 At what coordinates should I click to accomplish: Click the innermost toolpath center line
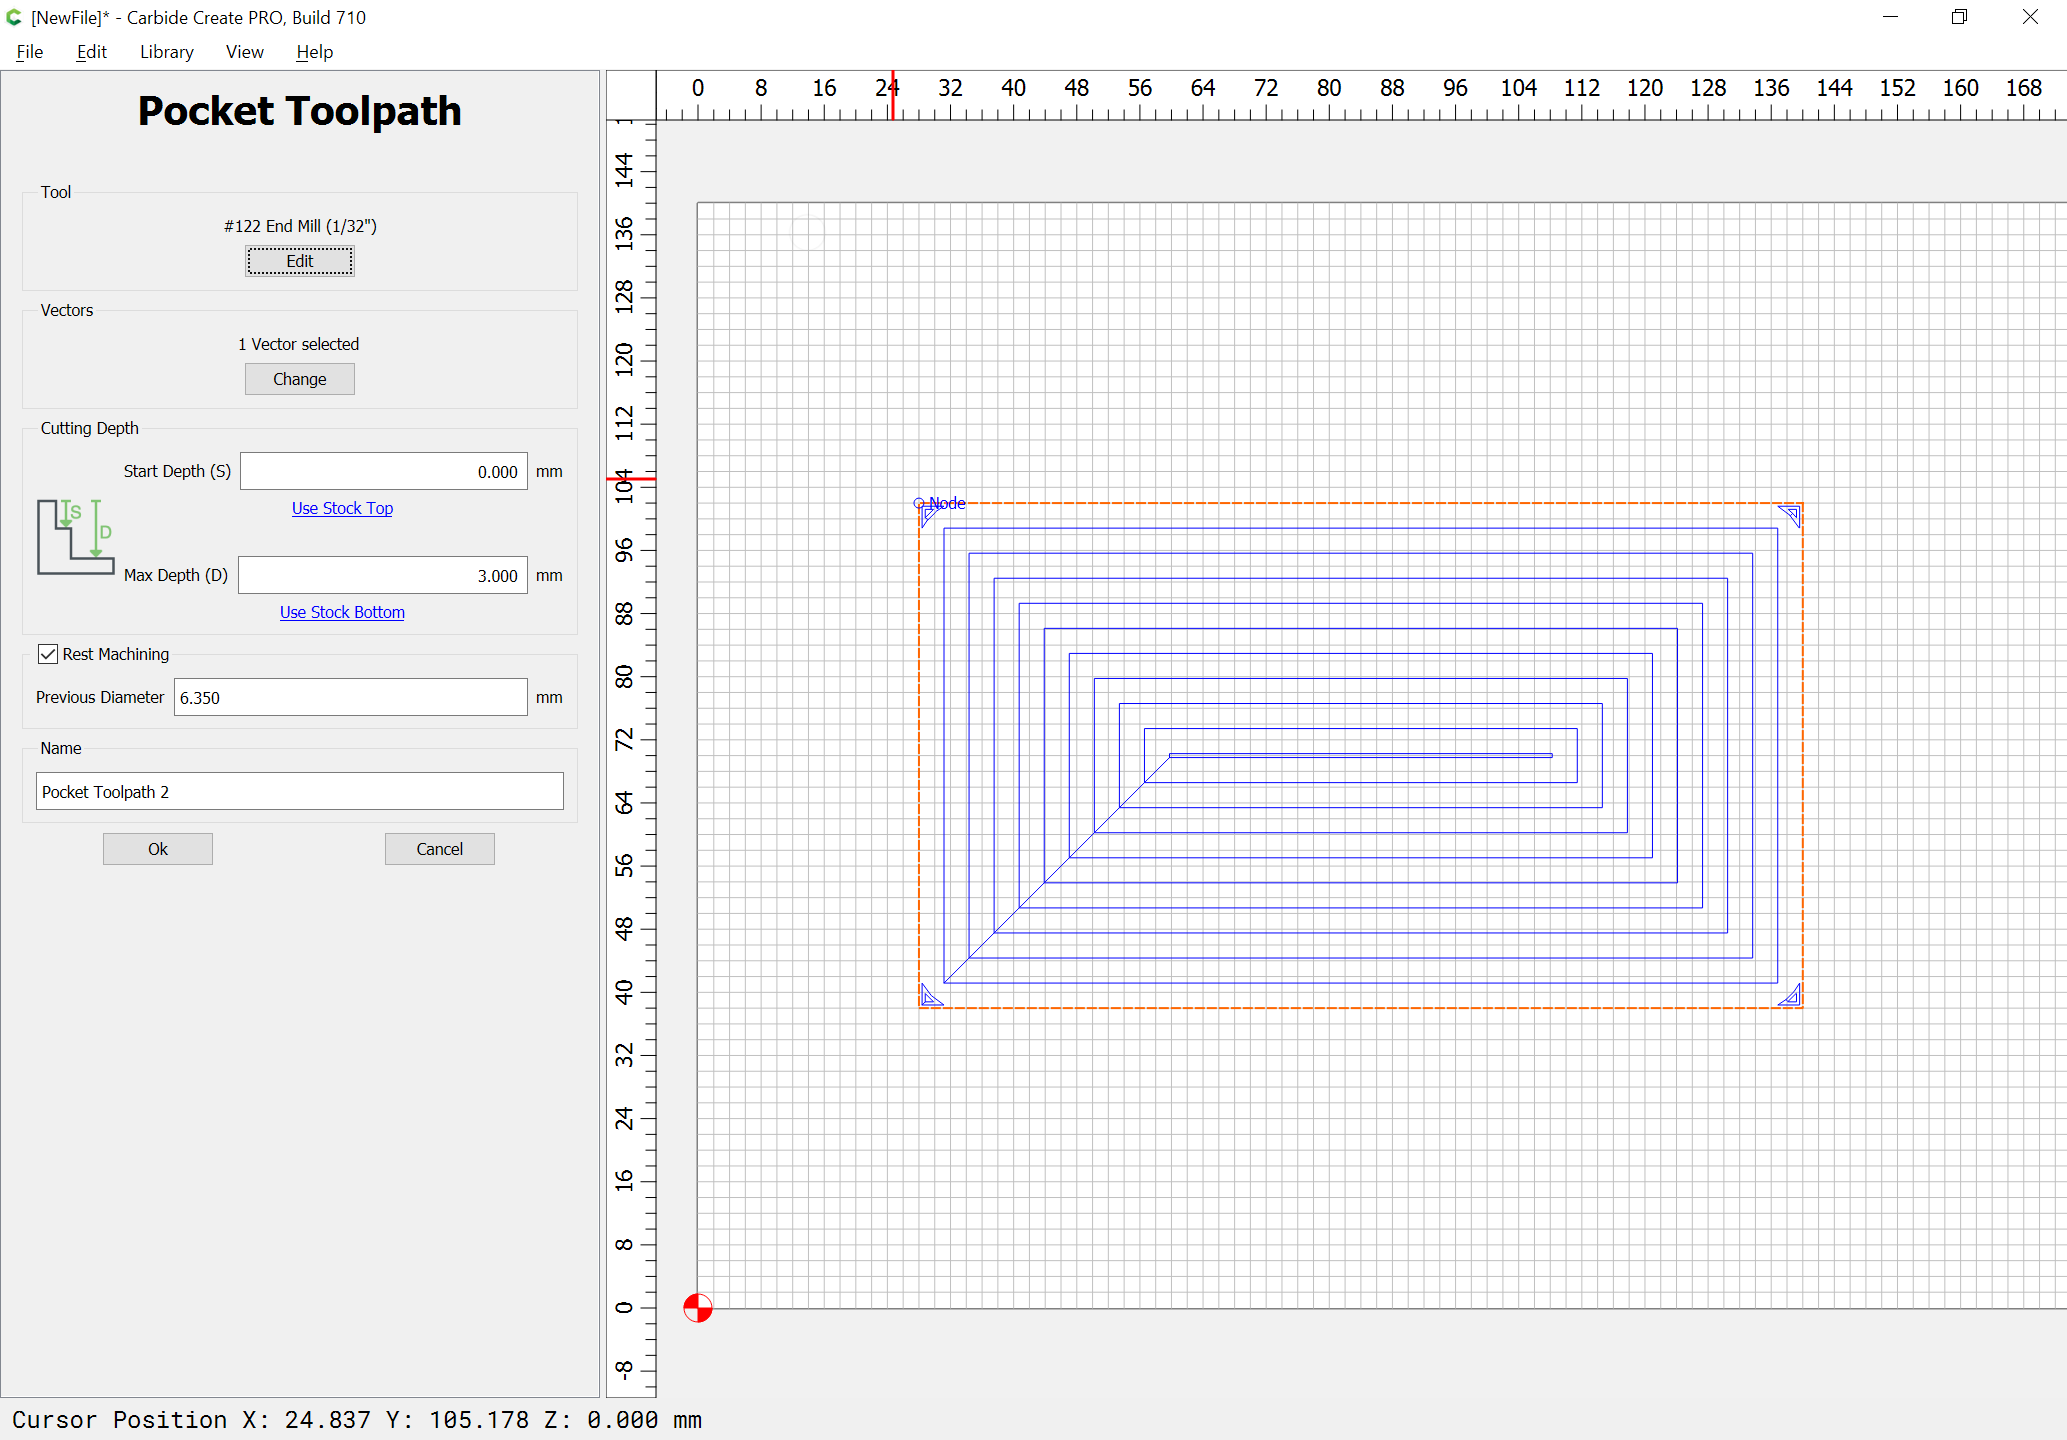[1360, 755]
